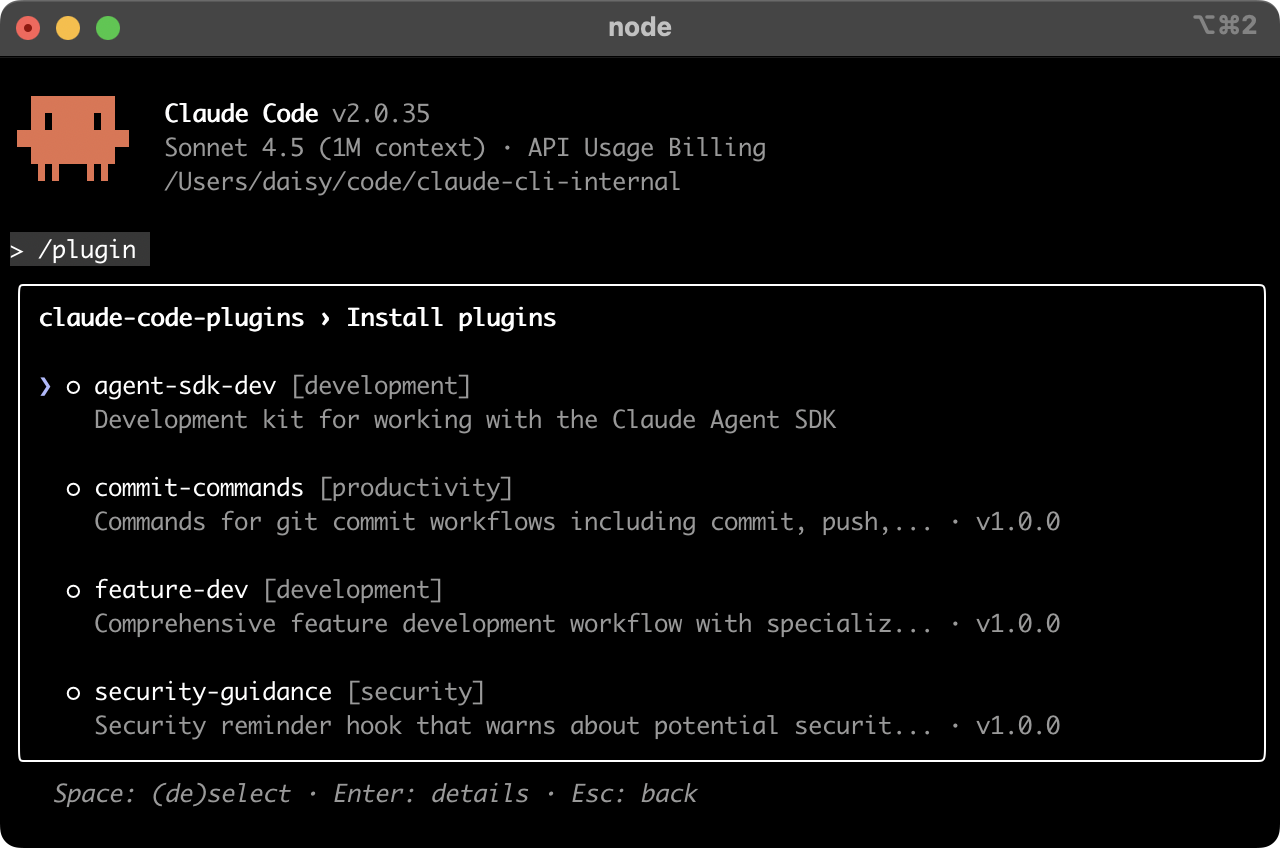Select the commit-commands plugin circle
Viewport: 1280px width, 848px height.
73,489
